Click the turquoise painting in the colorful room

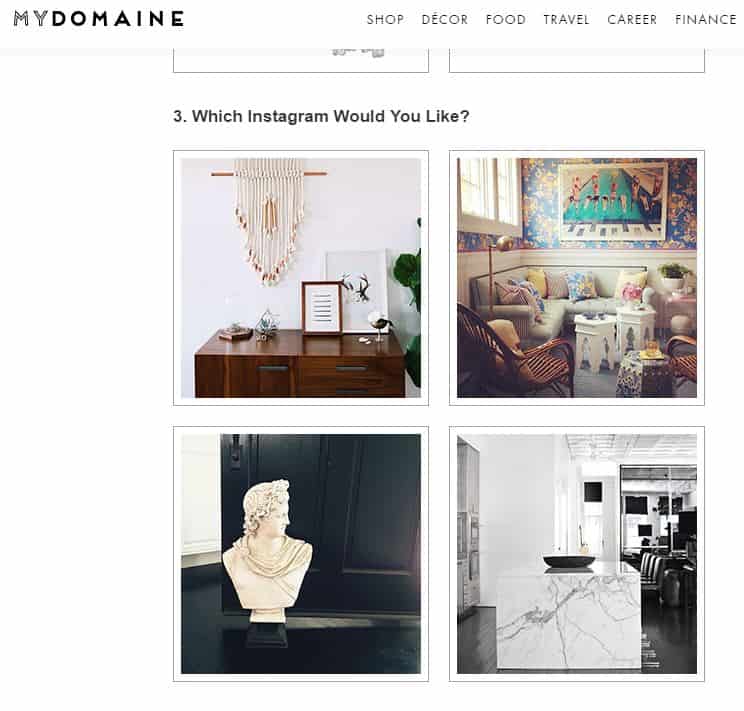pyautogui.click(x=613, y=202)
